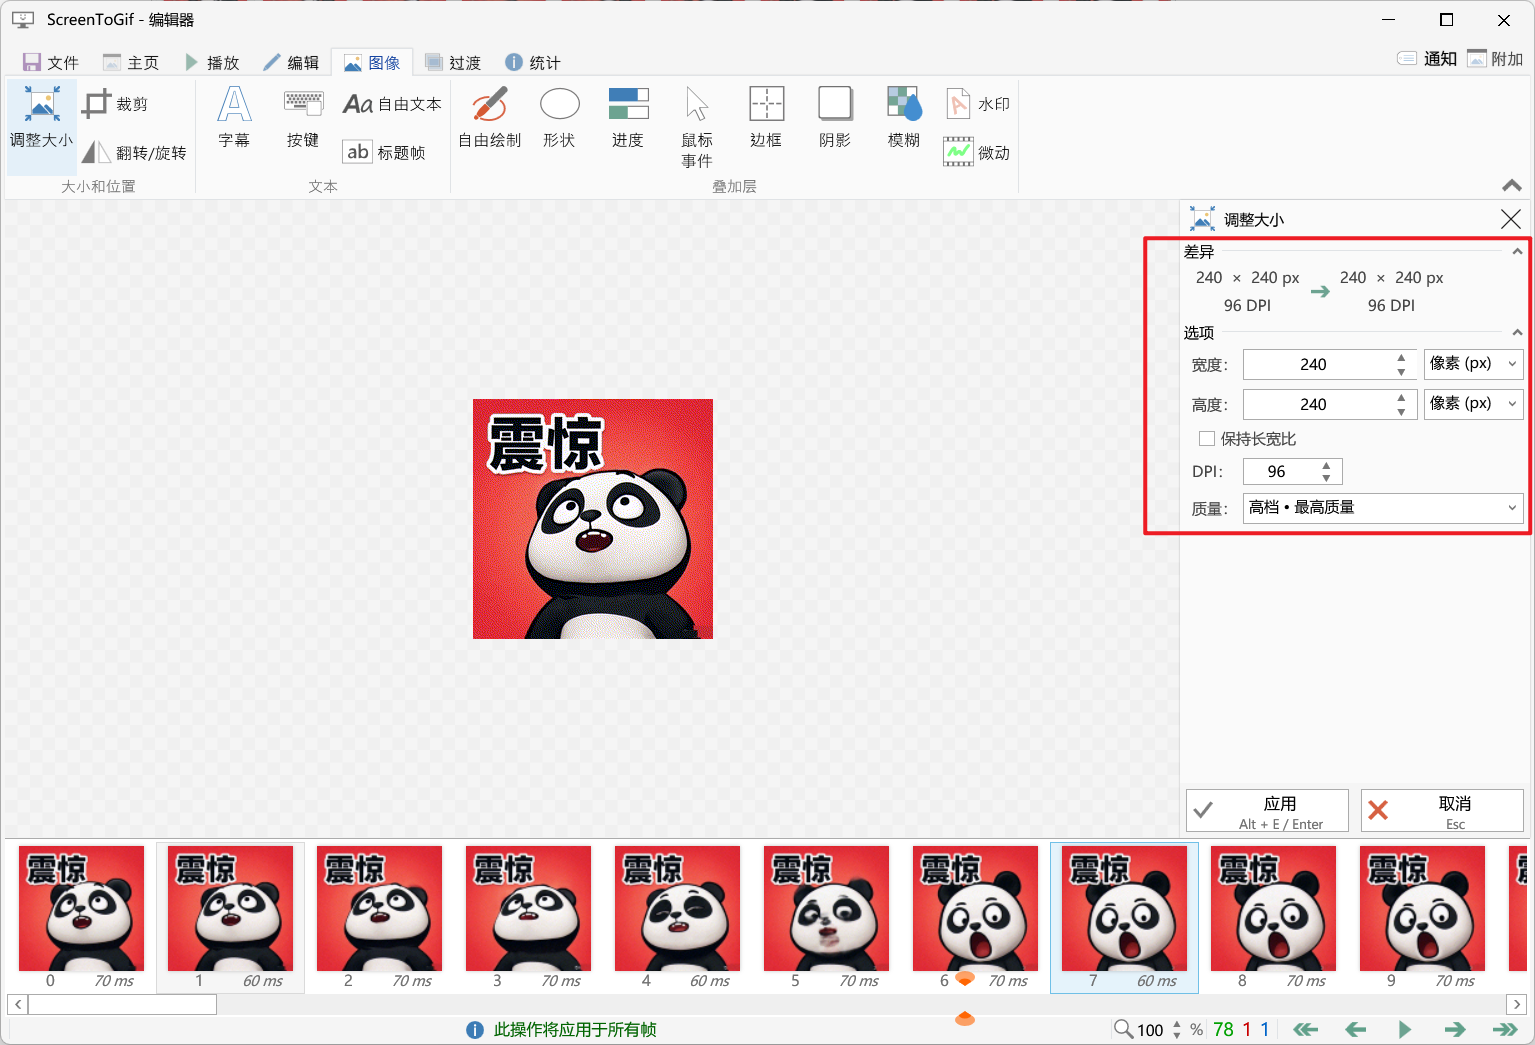Select frame 0 thumbnail
The image size is (1535, 1045).
[81, 917]
